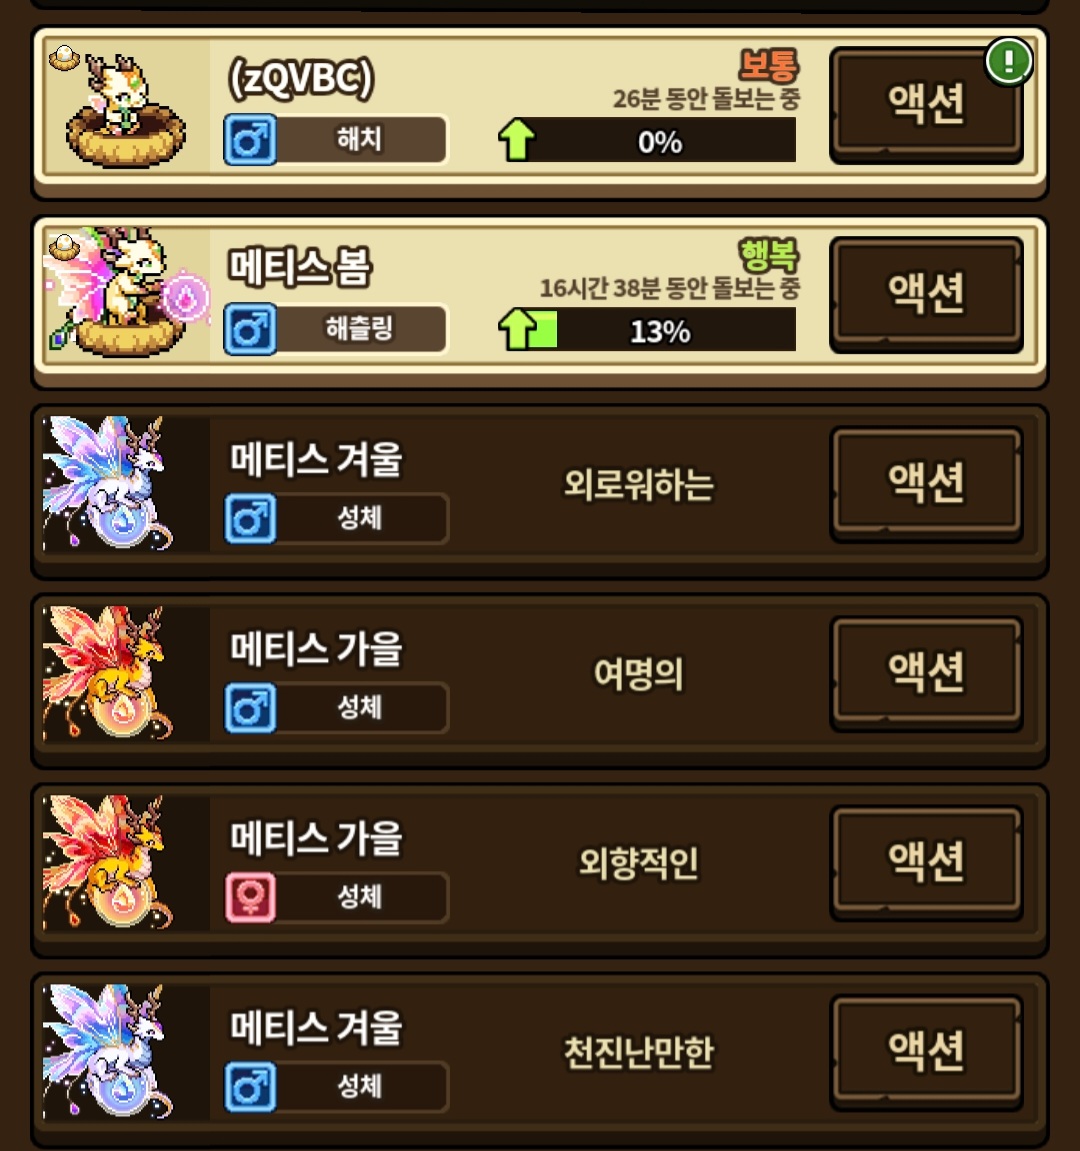Click the green growth arrow on the 0% bar
This screenshot has height=1151, width=1080.
[x=517, y=139]
